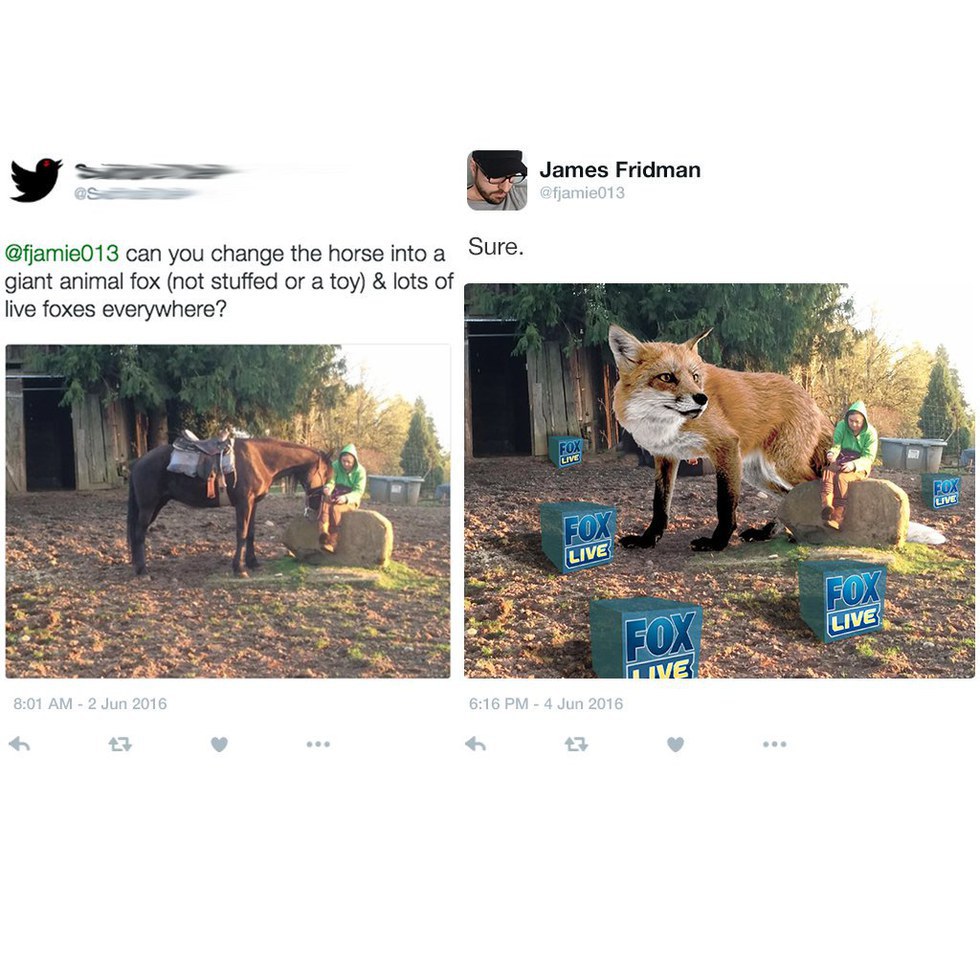Click the tweet text about giant fox
980x980 pixels.
pos(229,281)
